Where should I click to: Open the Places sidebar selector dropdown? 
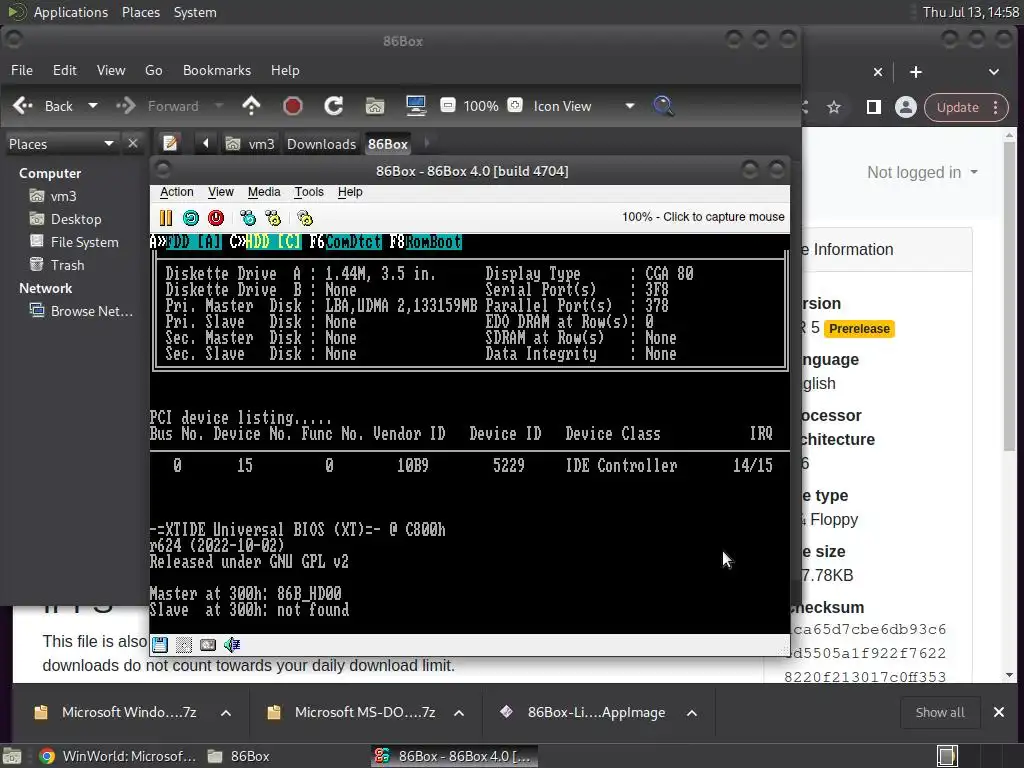[61, 144]
